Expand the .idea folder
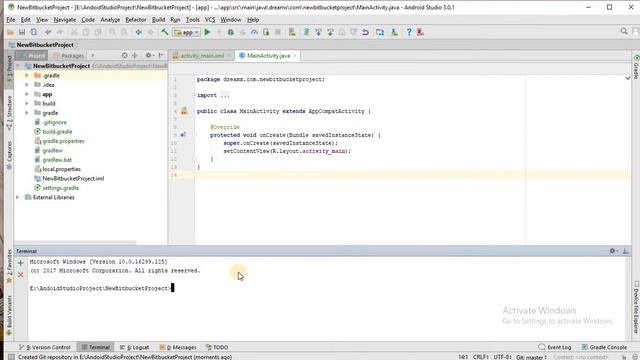The image size is (640, 360). coord(27,85)
